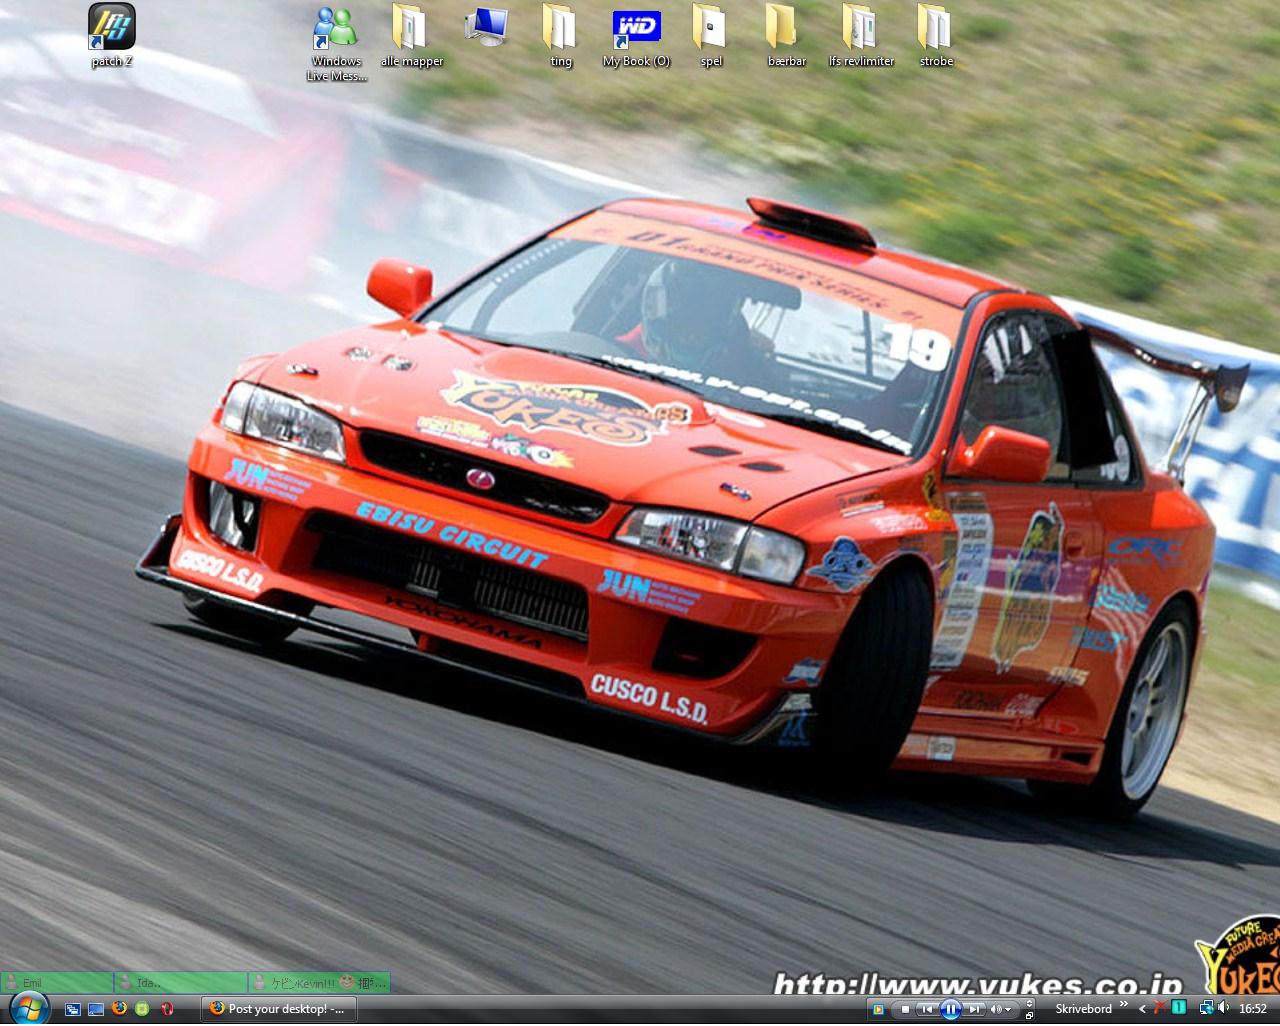Show hidden system tray icons
The width and height of the screenshot is (1280, 1026).
[x=1142, y=1009]
